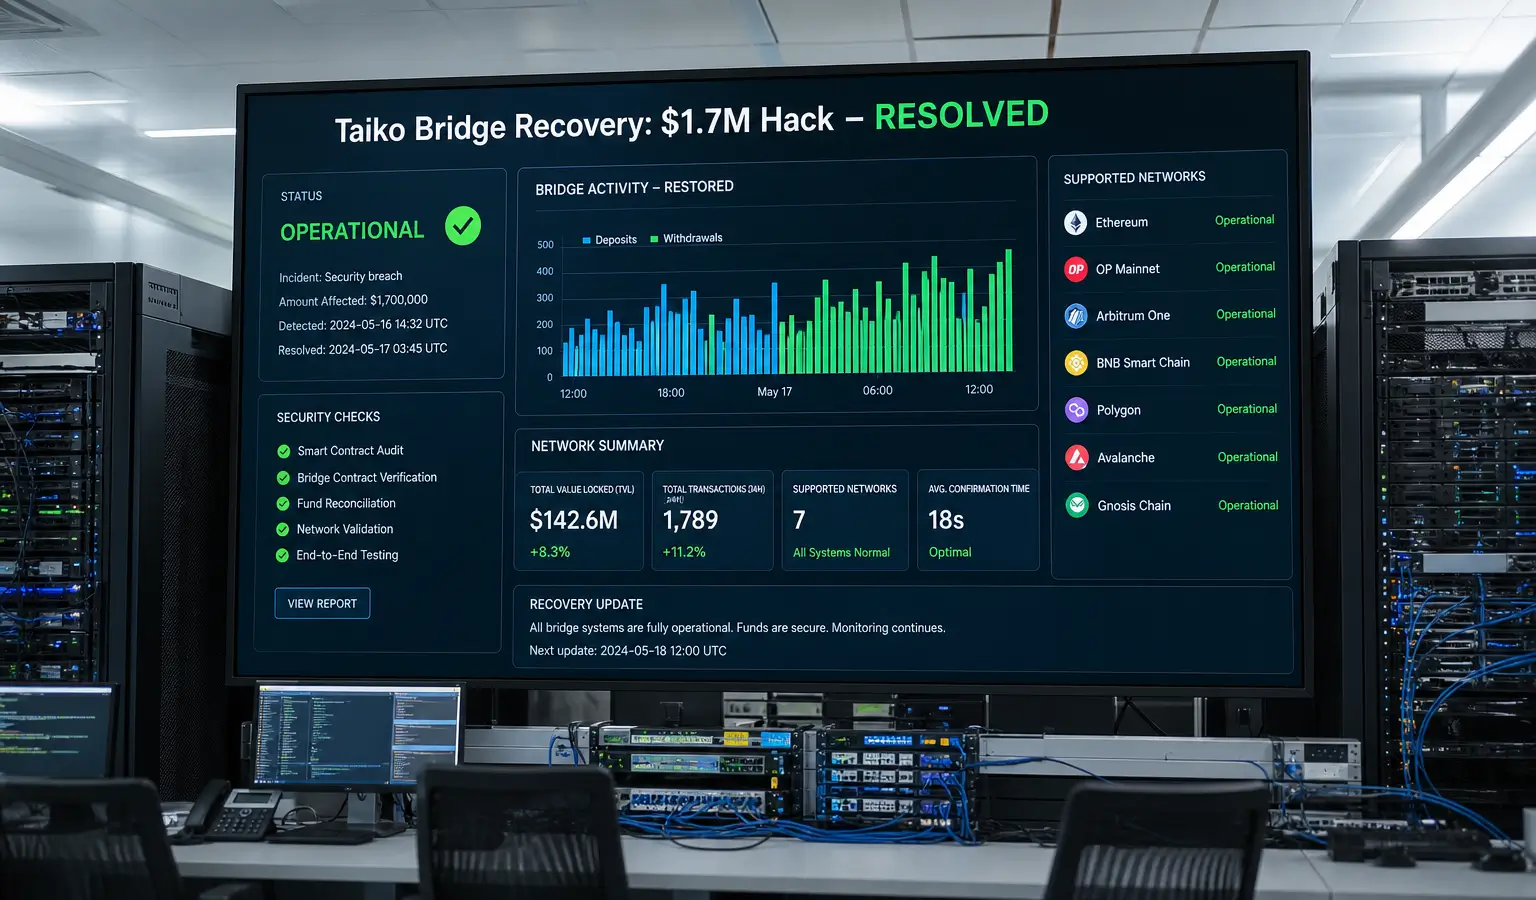The image size is (1536, 900).
Task: Click the Network Validation check icon
Action: click(283, 530)
